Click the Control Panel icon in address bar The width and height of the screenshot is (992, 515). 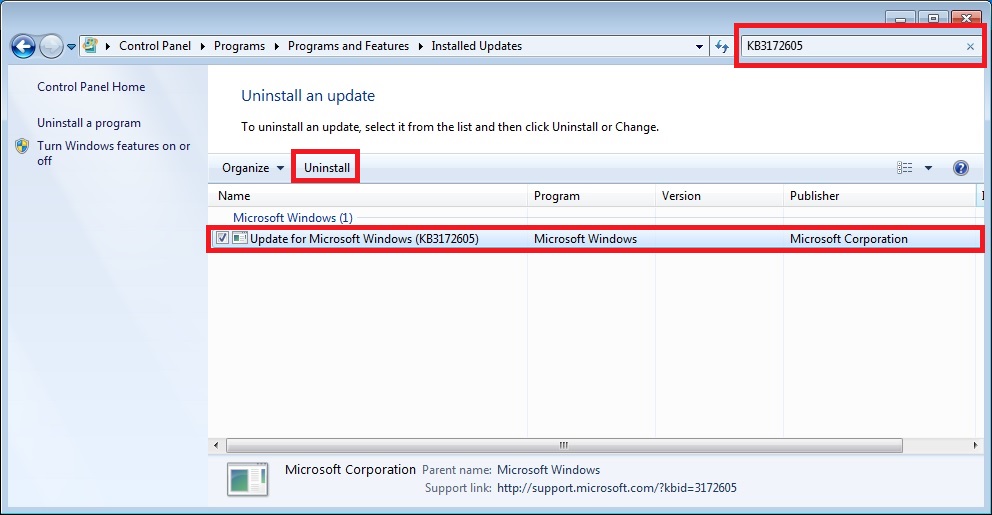tap(90, 46)
